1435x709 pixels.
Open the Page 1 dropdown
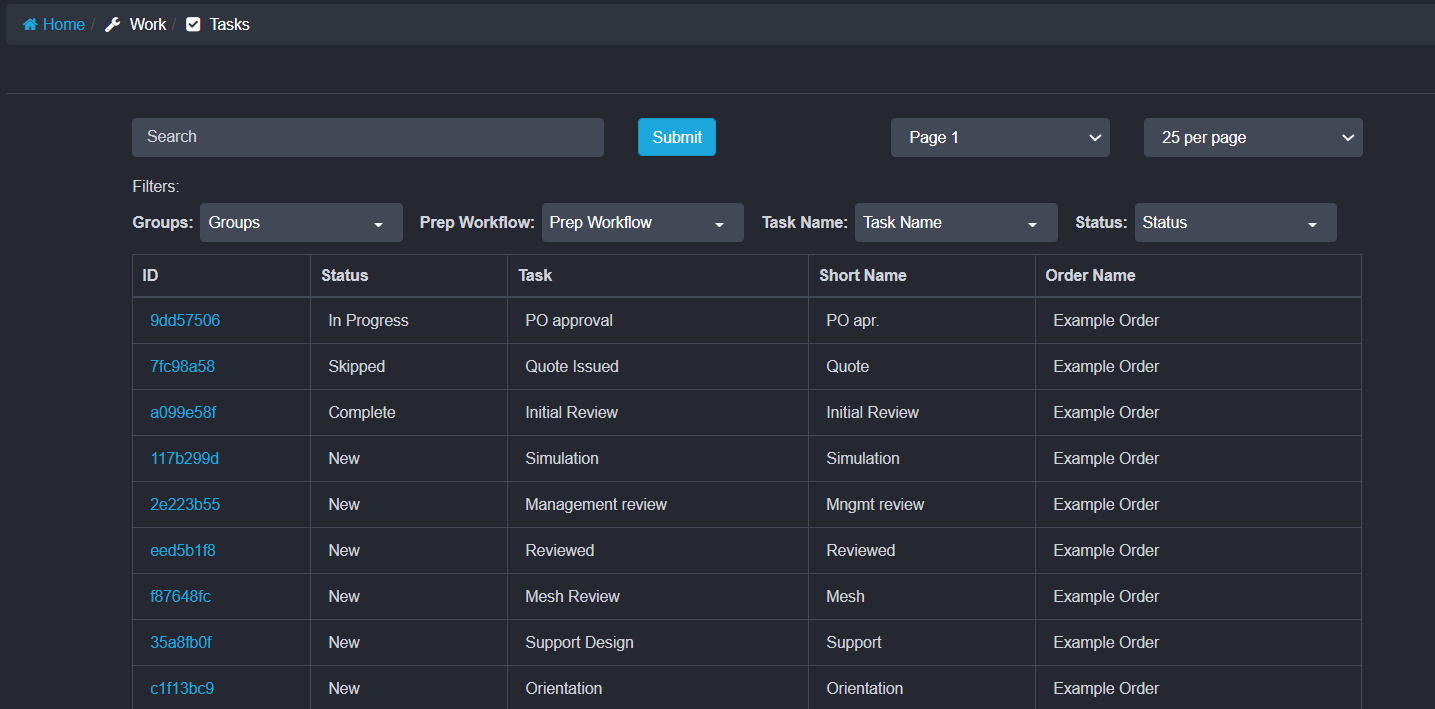point(1000,138)
